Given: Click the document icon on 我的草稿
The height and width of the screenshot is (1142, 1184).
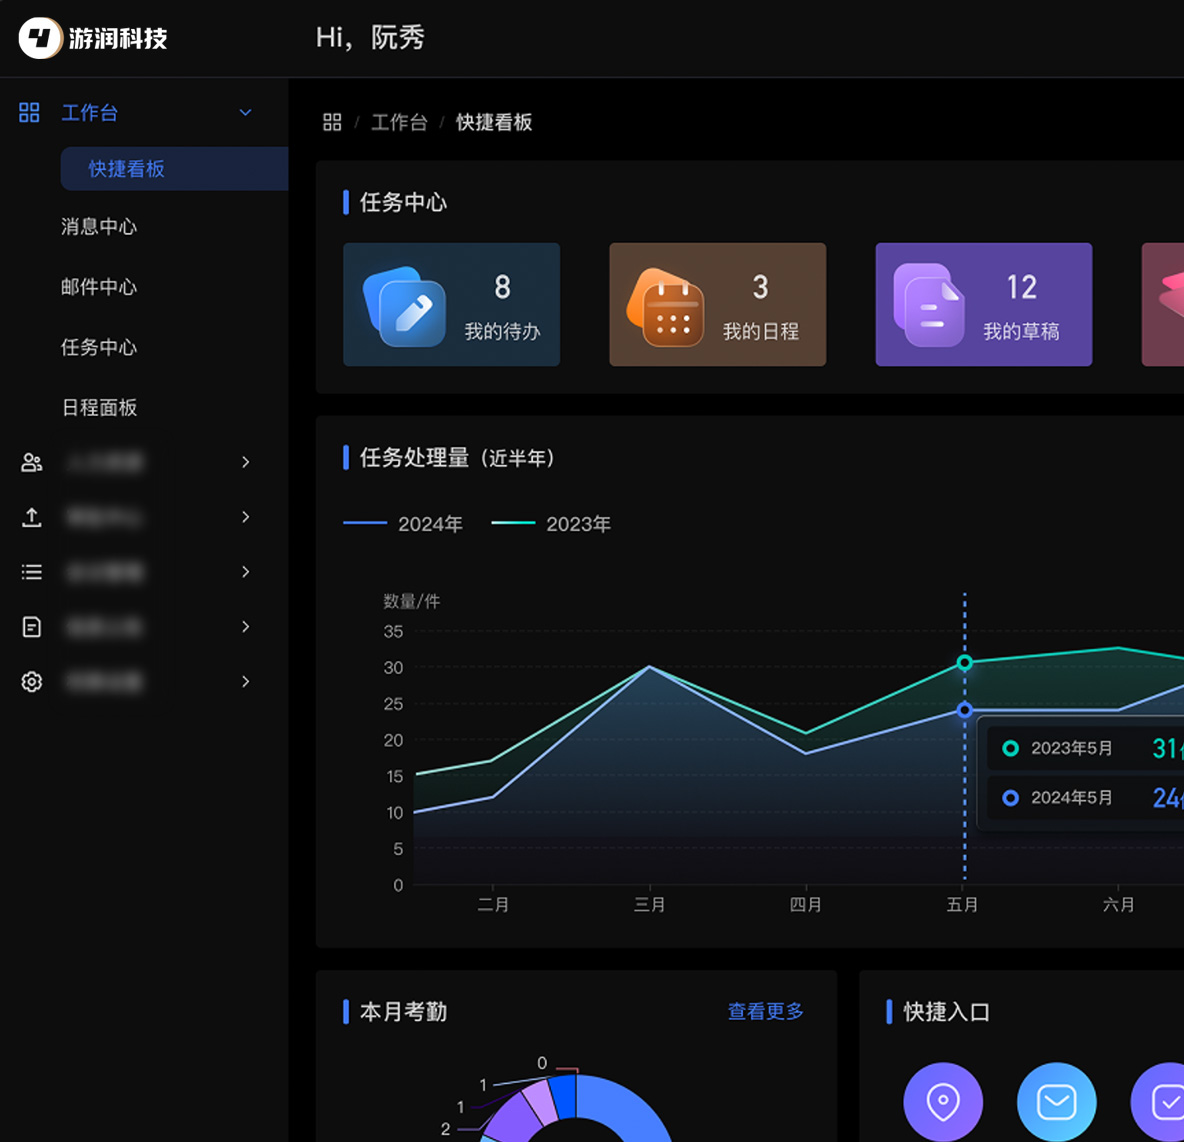Looking at the screenshot, I should tap(930, 305).
